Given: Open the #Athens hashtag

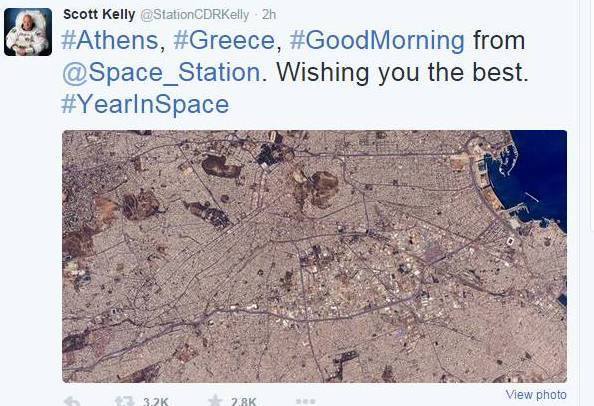Looking at the screenshot, I should [x=109, y=40].
